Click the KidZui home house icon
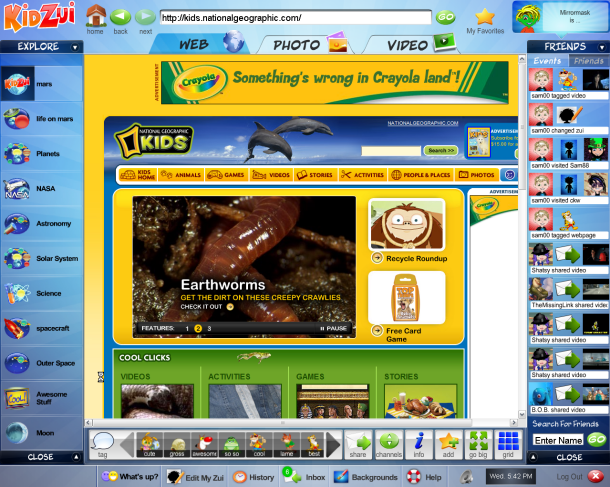610x487 pixels. [96, 16]
